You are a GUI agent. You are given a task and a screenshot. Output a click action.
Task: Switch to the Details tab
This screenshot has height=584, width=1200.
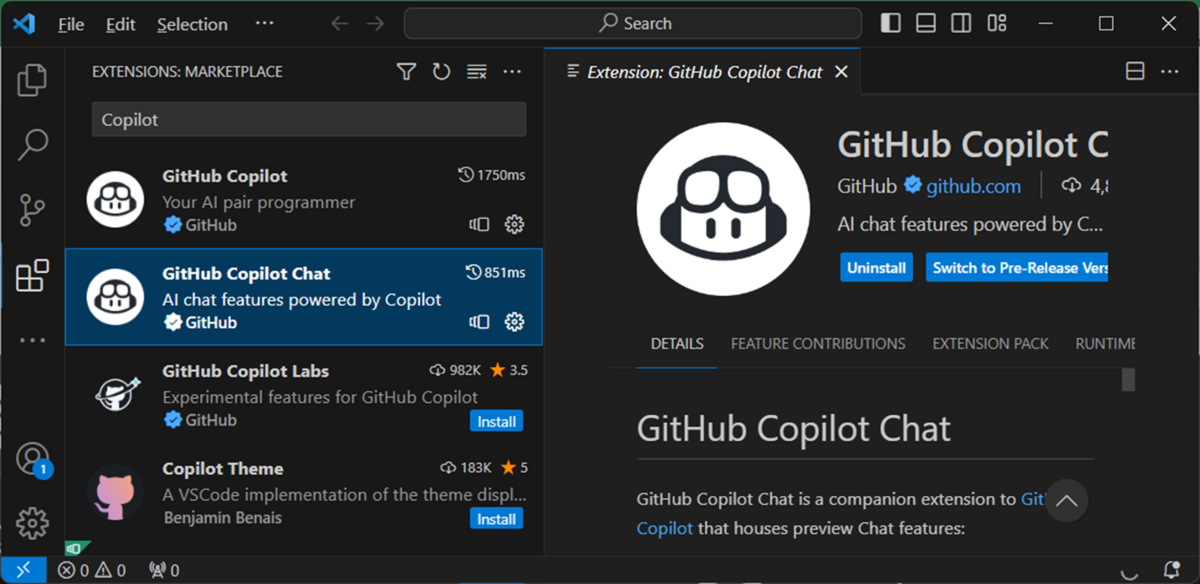pyautogui.click(x=677, y=343)
